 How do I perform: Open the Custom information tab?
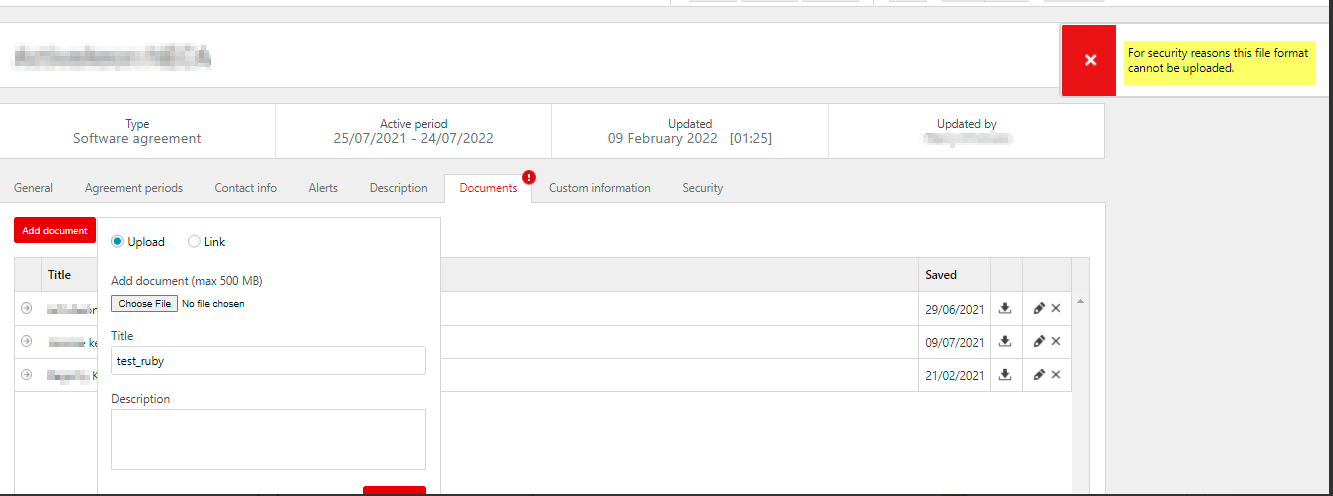click(x=600, y=188)
